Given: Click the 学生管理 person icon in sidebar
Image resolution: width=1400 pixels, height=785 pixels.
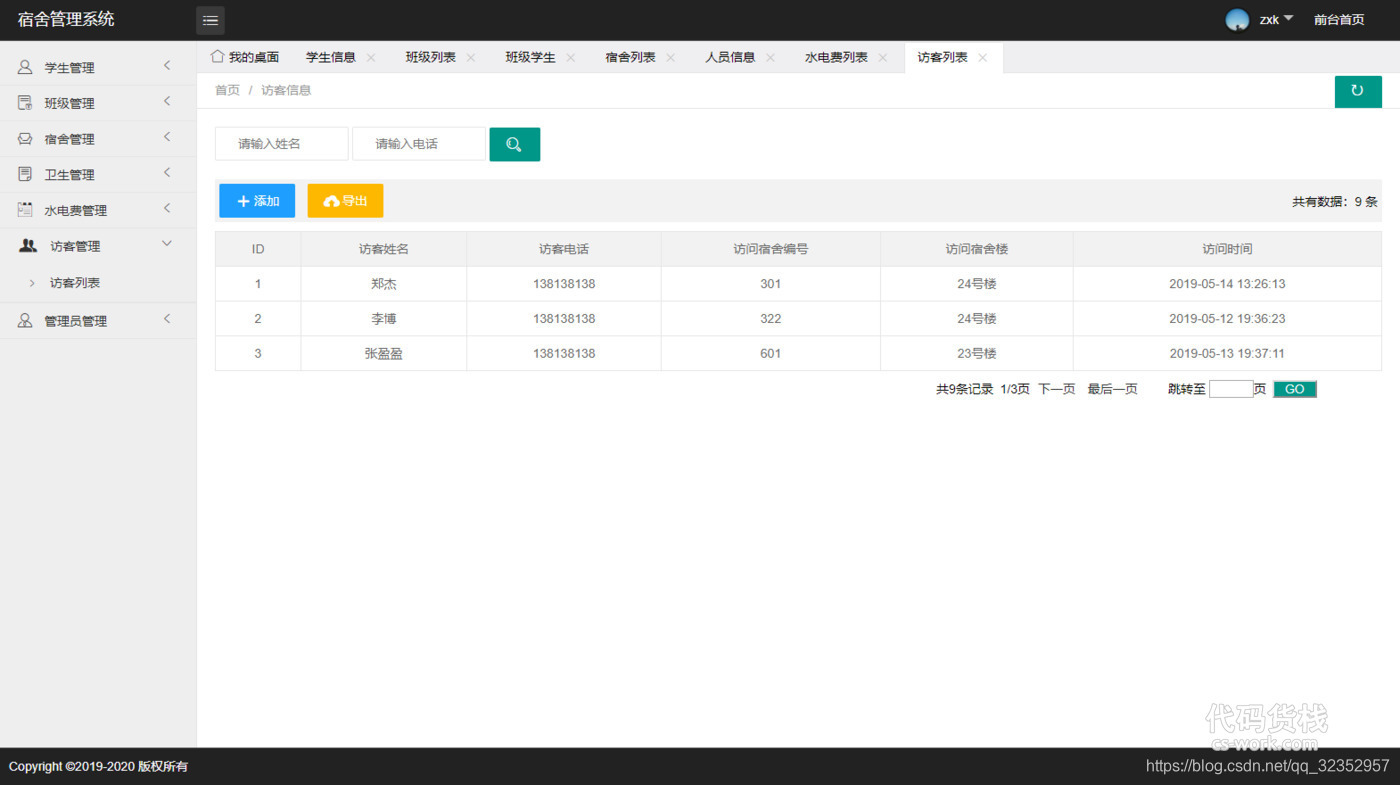Looking at the screenshot, I should (x=25, y=68).
